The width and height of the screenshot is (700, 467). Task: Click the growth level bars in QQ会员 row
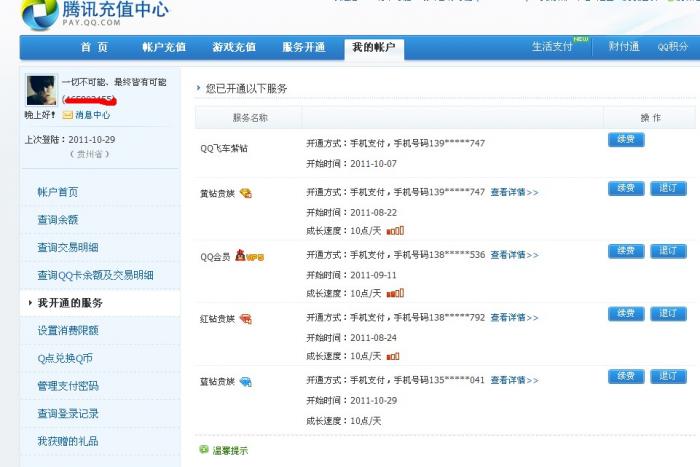point(395,293)
